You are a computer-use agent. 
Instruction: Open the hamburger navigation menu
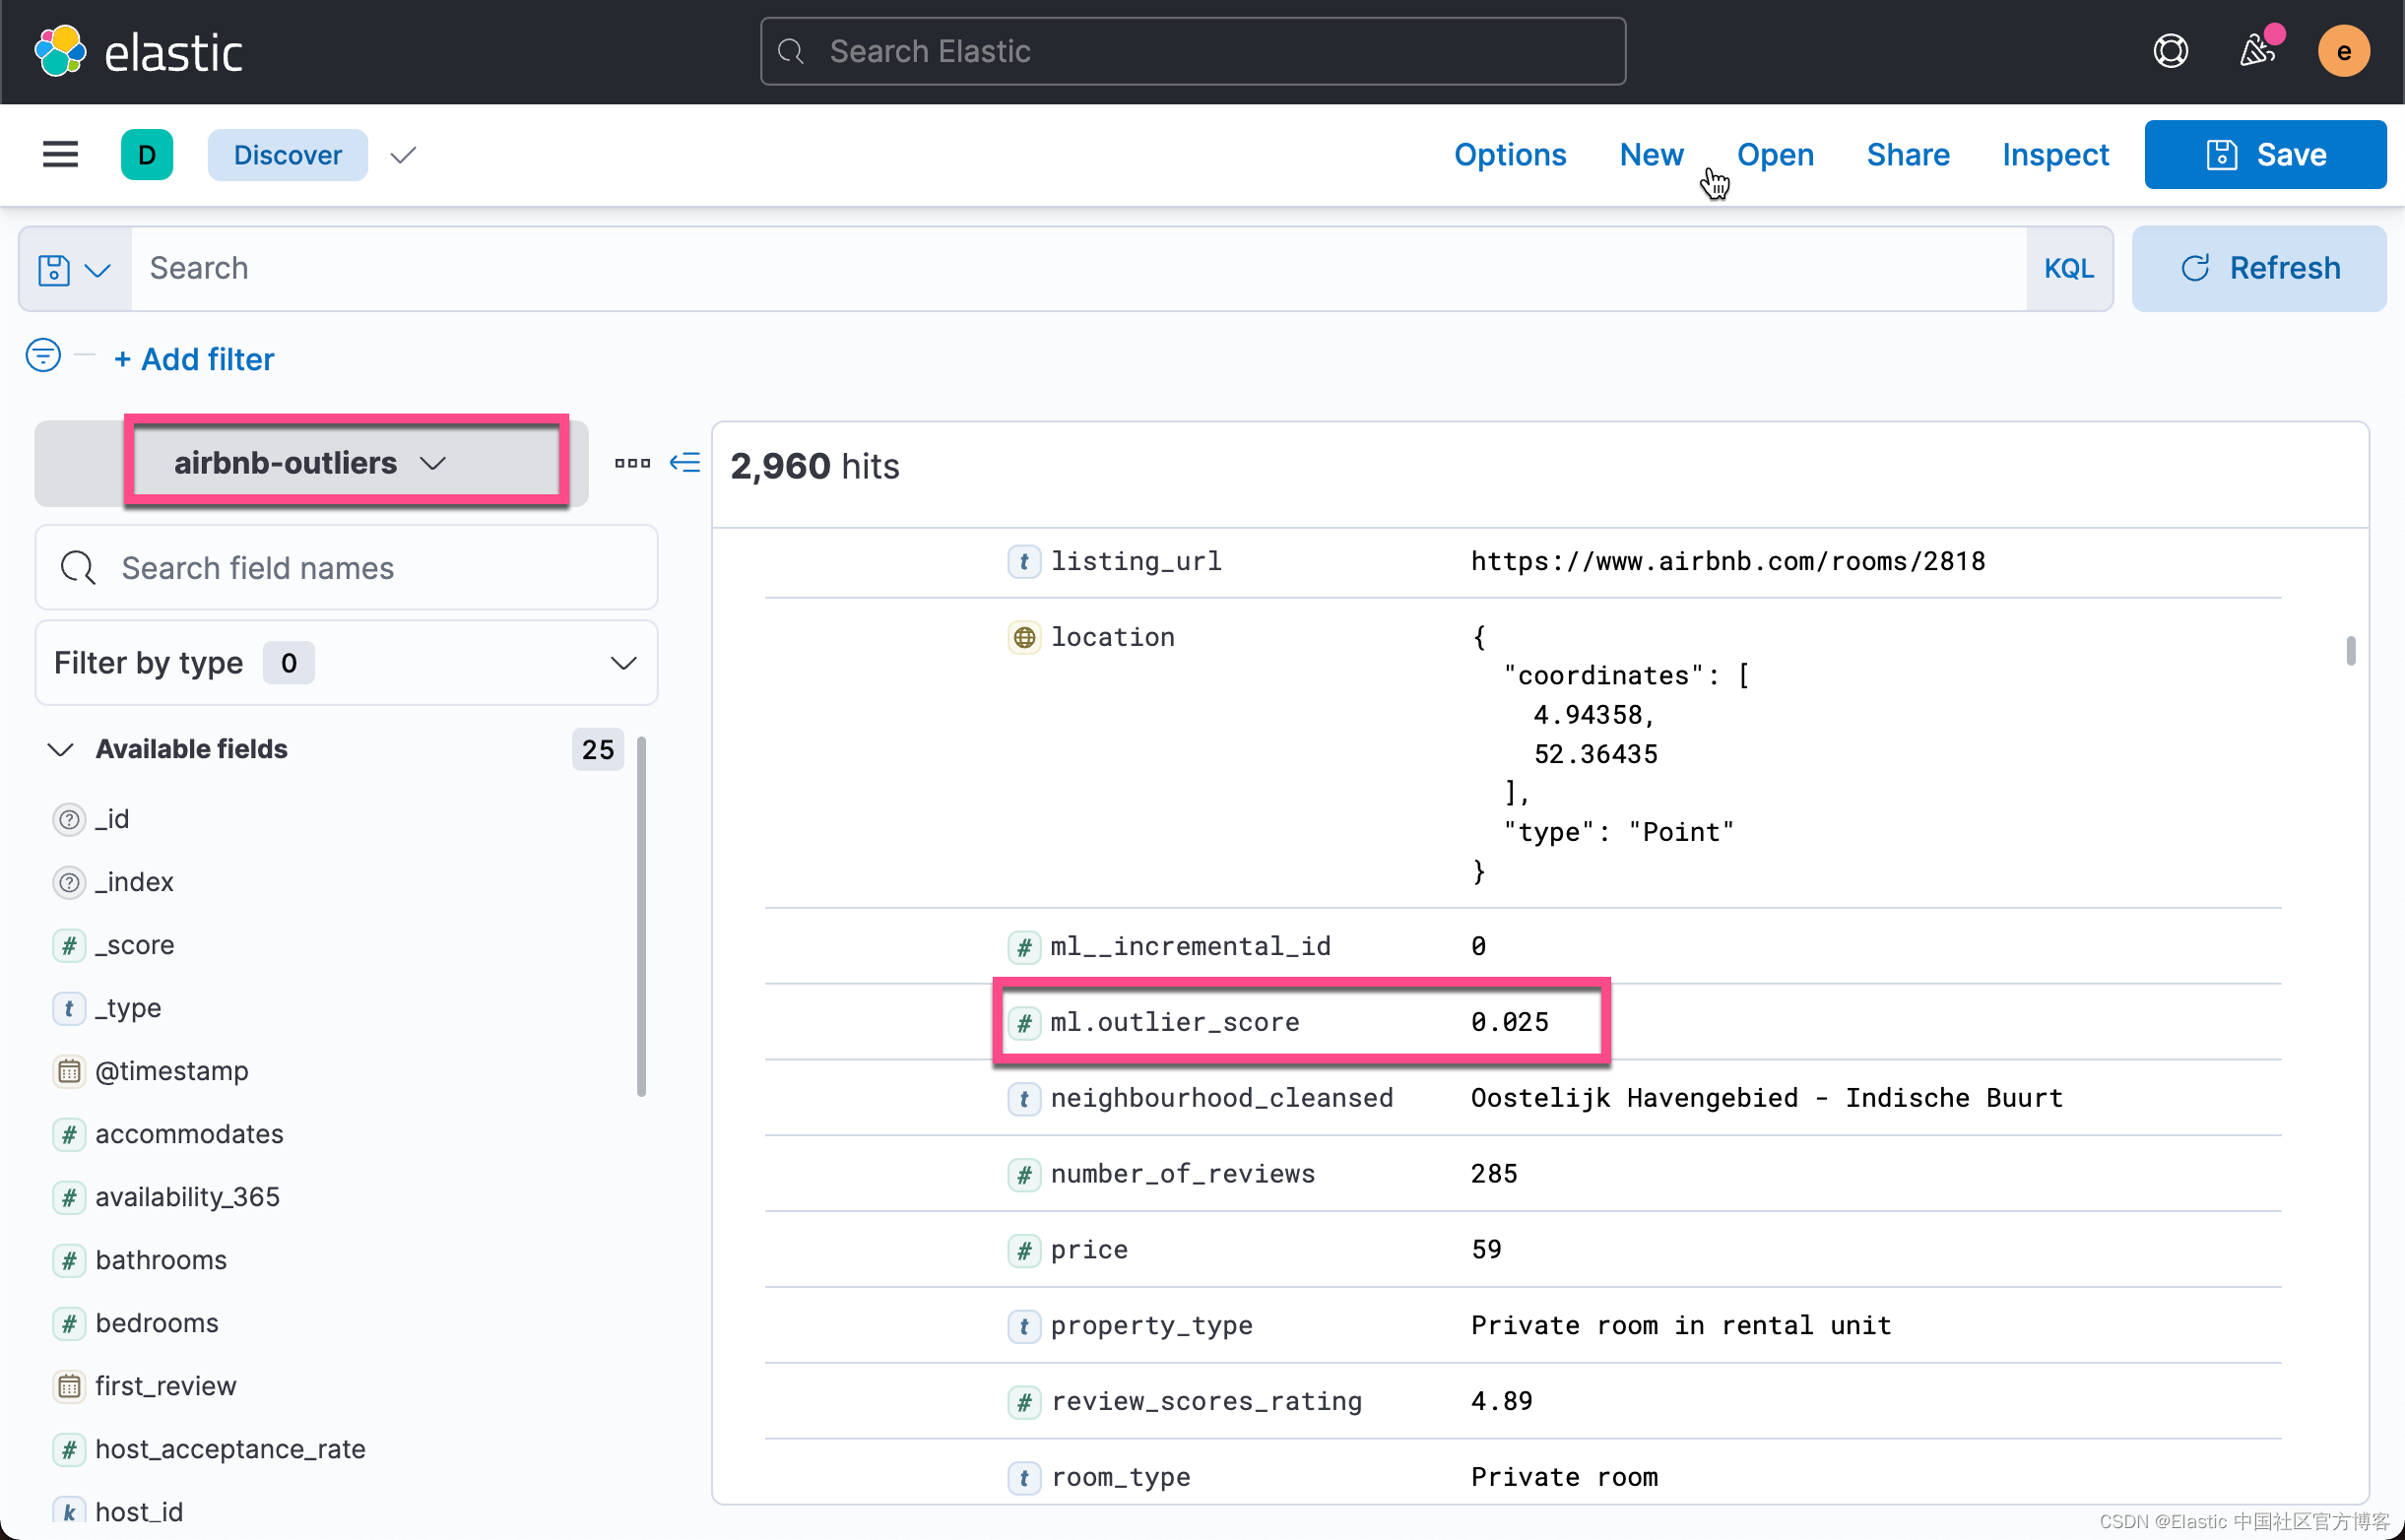tap(60, 155)
